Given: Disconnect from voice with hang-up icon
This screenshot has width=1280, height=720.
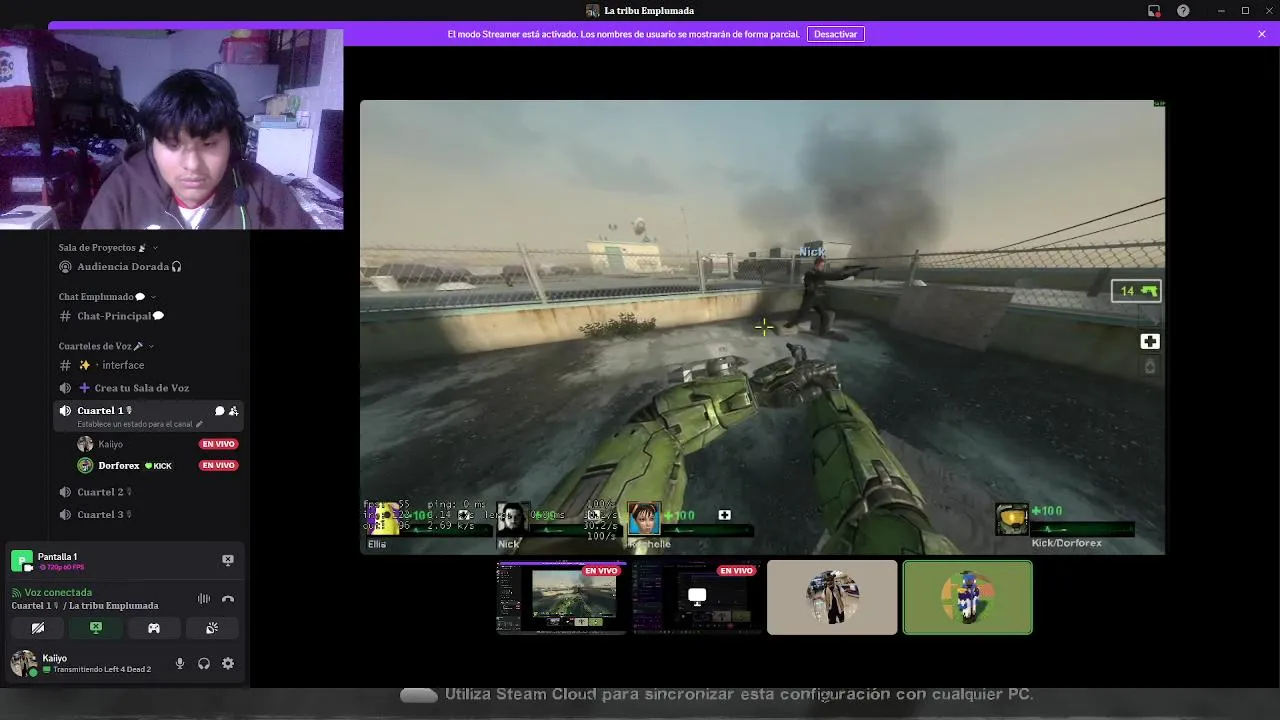Looking at the screenshot, I should [228, 599].
